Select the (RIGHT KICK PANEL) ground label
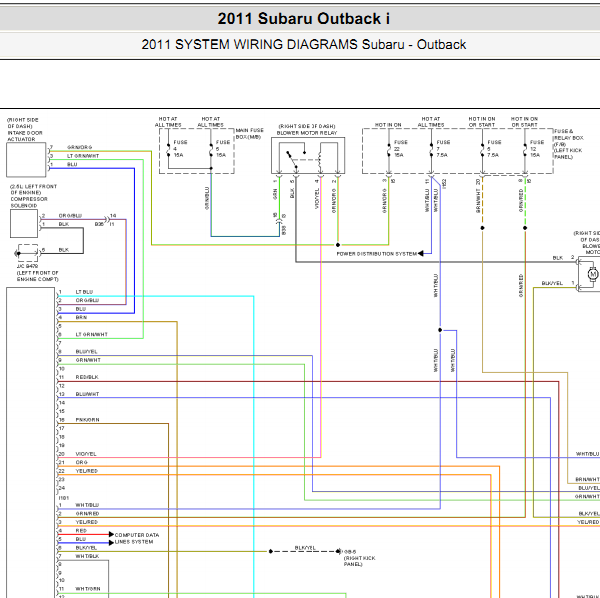 pyautogui.click(x=359, y=561)
